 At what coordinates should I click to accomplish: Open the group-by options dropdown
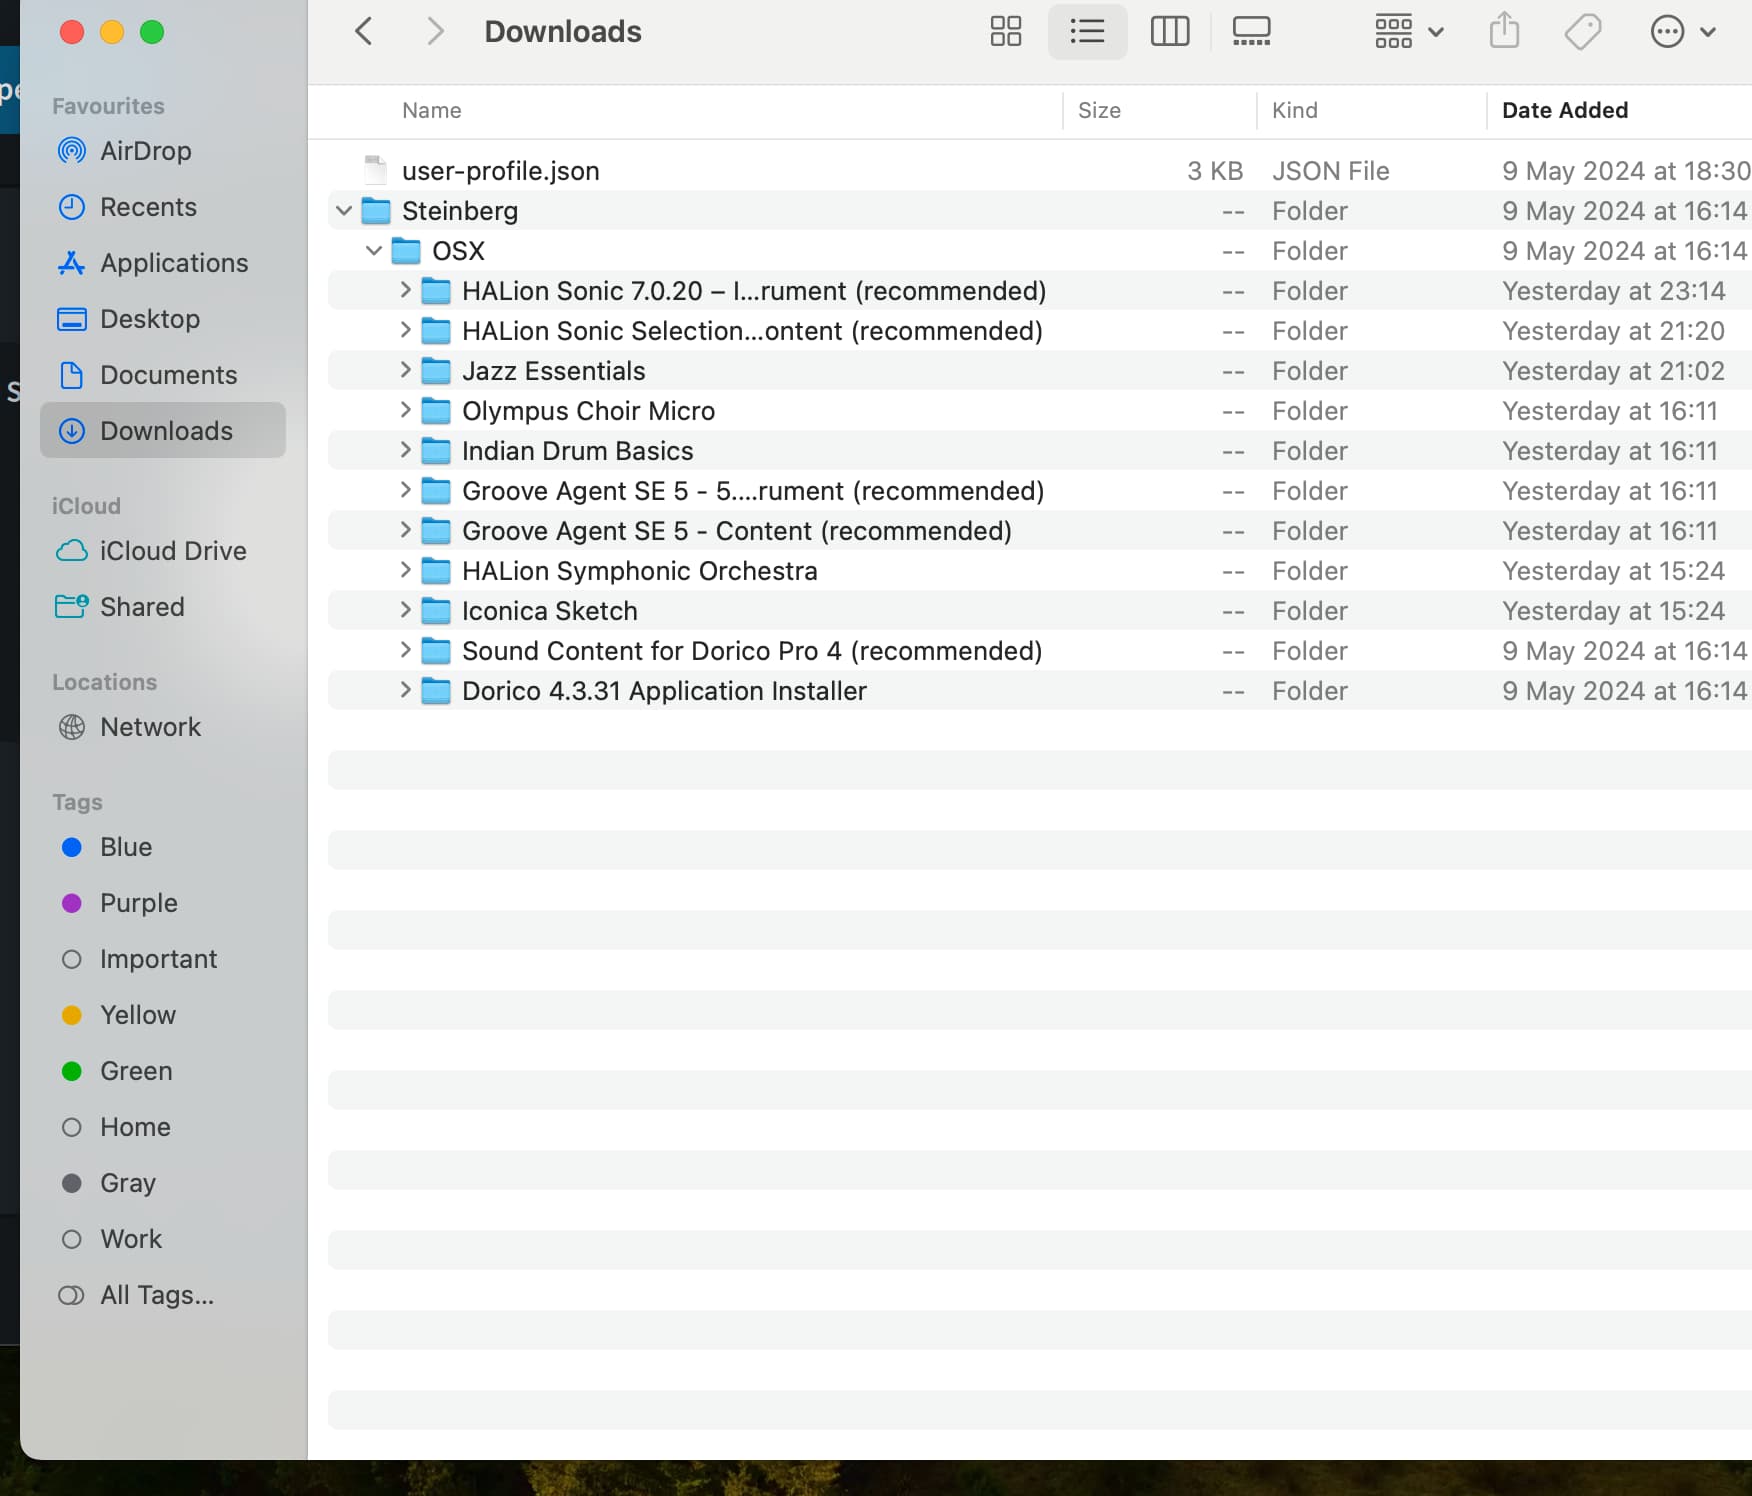click(1409, 32)
